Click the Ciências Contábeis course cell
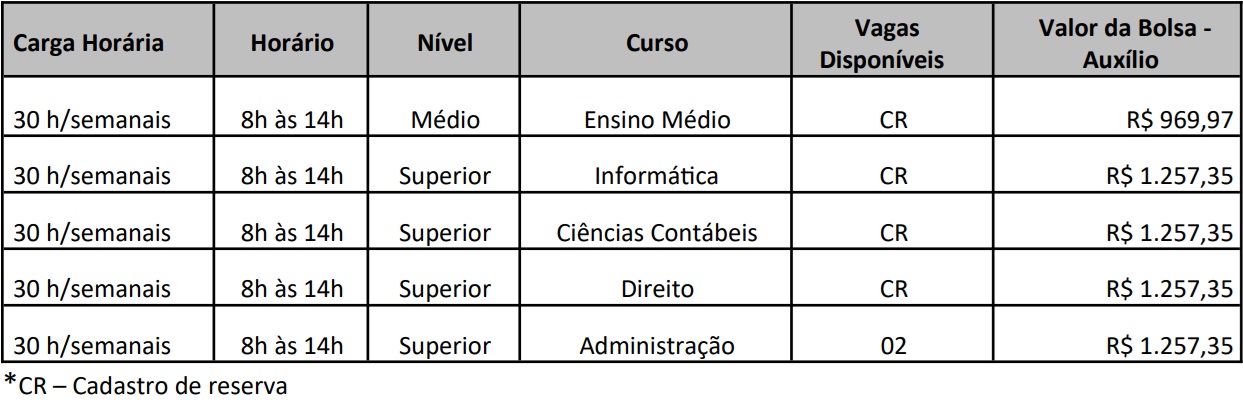1243x411 pixels. 657,233
